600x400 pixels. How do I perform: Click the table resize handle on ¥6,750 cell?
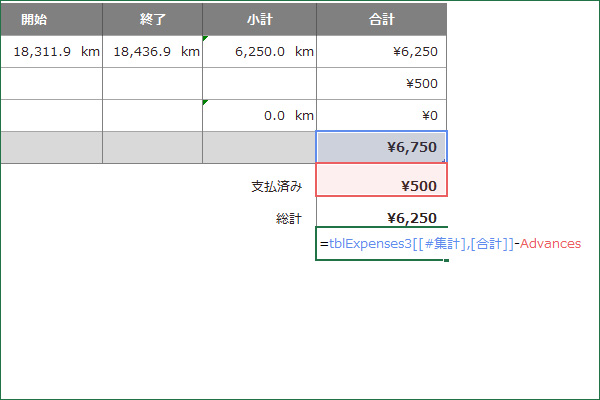pos(444,161)
